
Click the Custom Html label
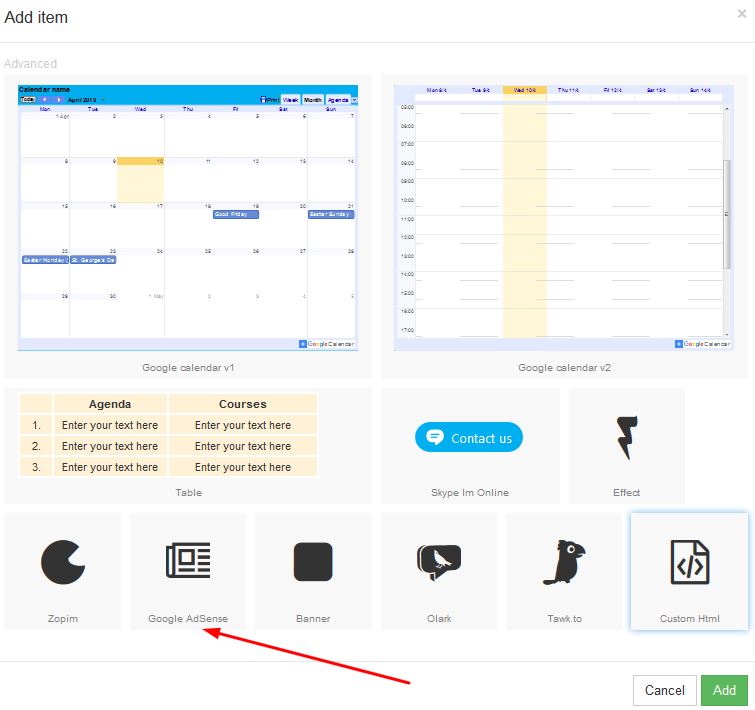pyautogui.click(x=690, y=619)
